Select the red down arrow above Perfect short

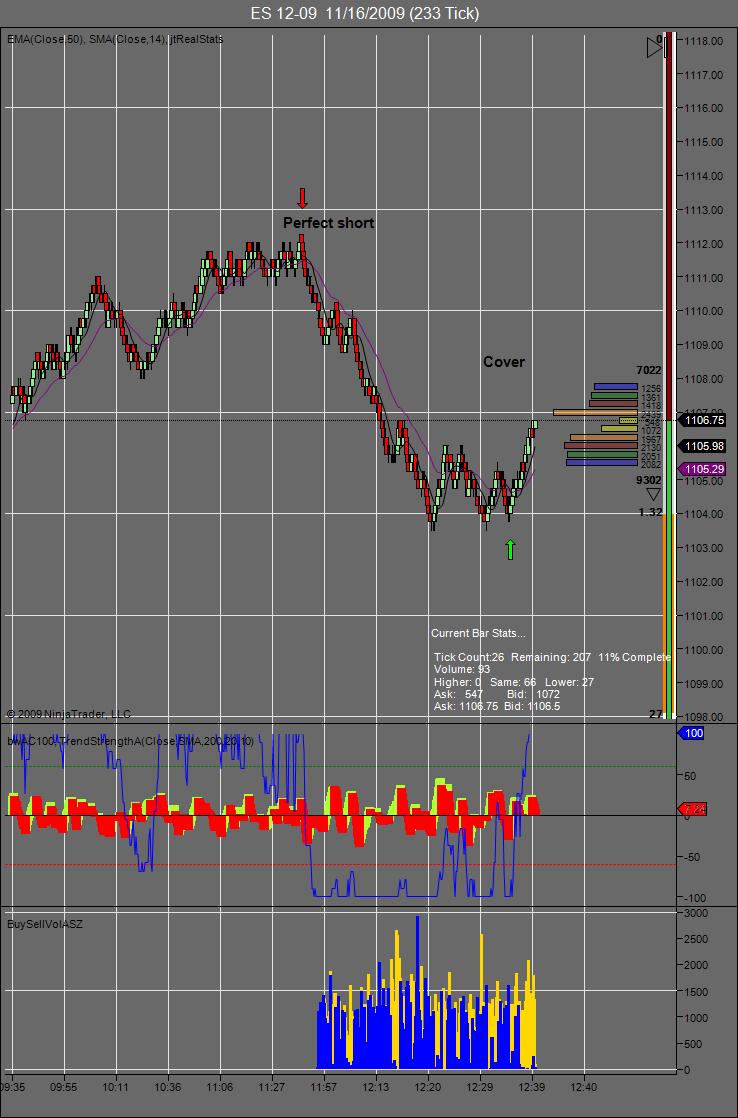pos(302,198)
